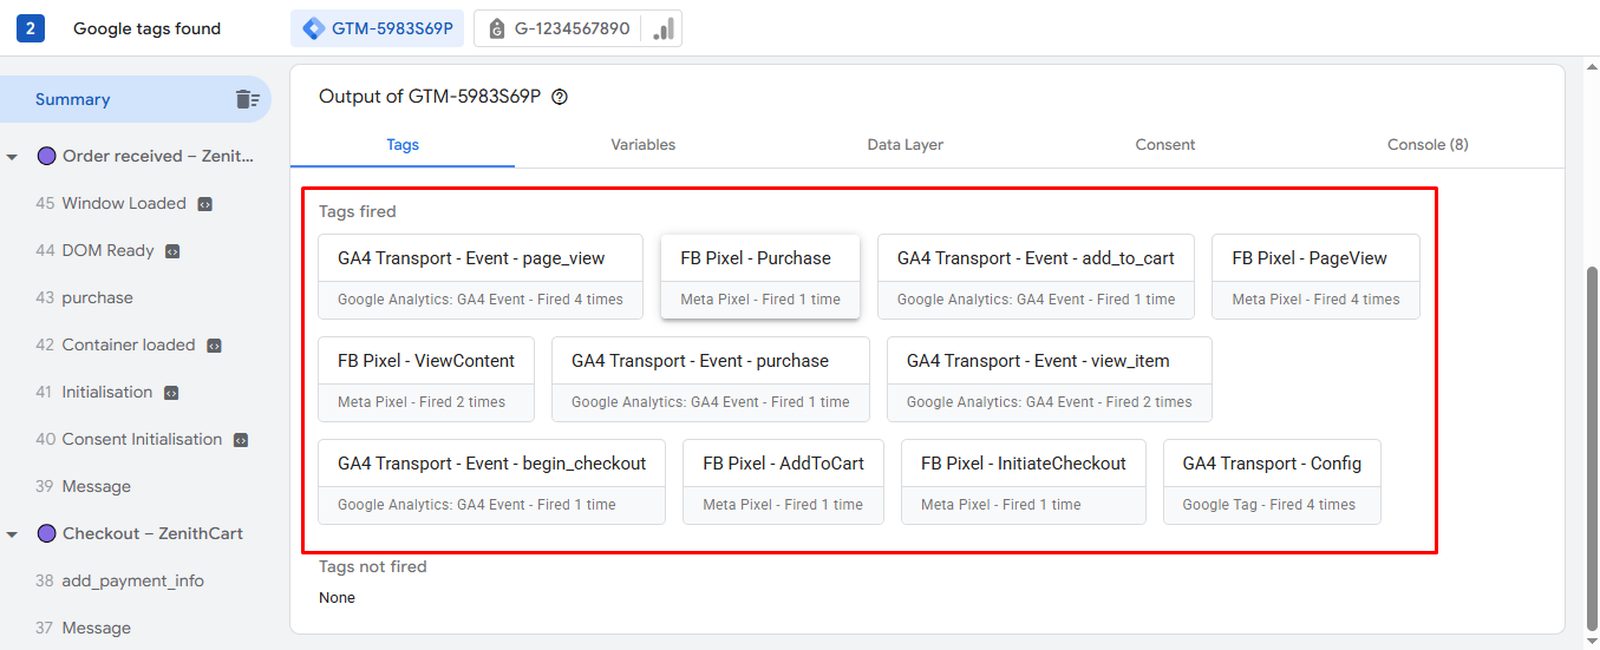Image resolution: width=1600 pixels, height=650 pixels.
Task: Open the FB Pixel - AddToCart tag card
Action: point(783,482)
